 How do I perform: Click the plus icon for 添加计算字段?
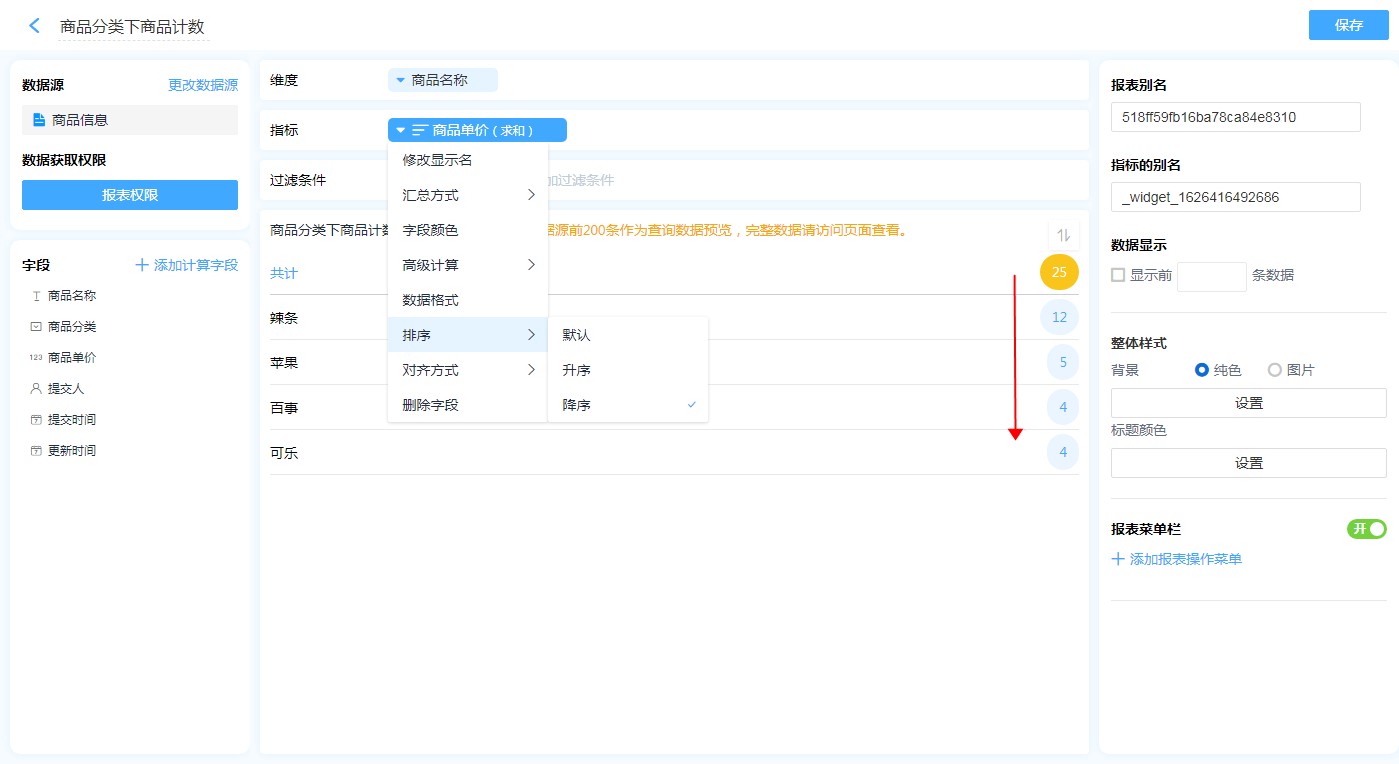point(142,265)
